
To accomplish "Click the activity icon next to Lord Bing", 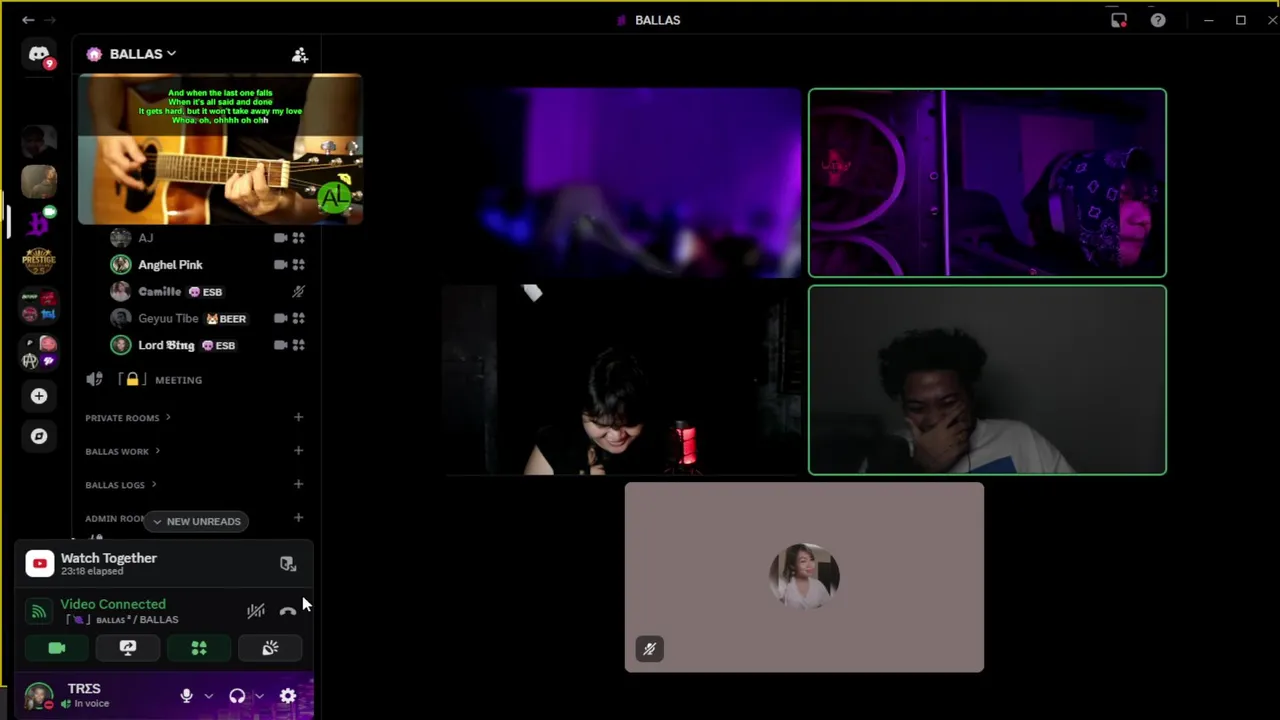I will click(x=298, y=346).
